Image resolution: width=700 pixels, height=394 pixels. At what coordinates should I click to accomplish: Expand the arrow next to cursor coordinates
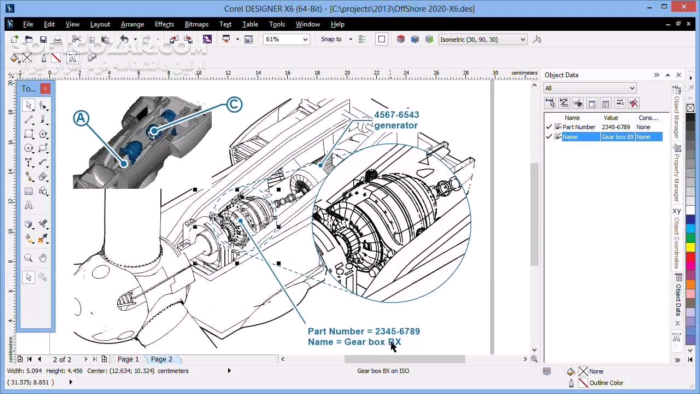(x=71, y=382)
